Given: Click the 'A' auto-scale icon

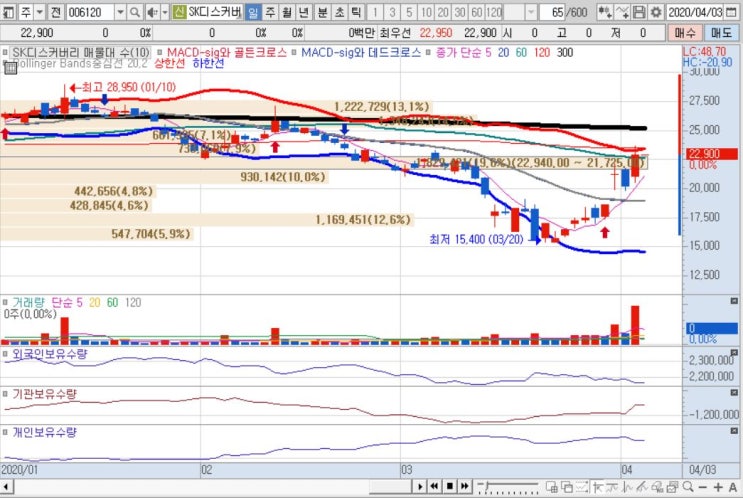Looking at the screenshot, I should (x=733, y=487).
